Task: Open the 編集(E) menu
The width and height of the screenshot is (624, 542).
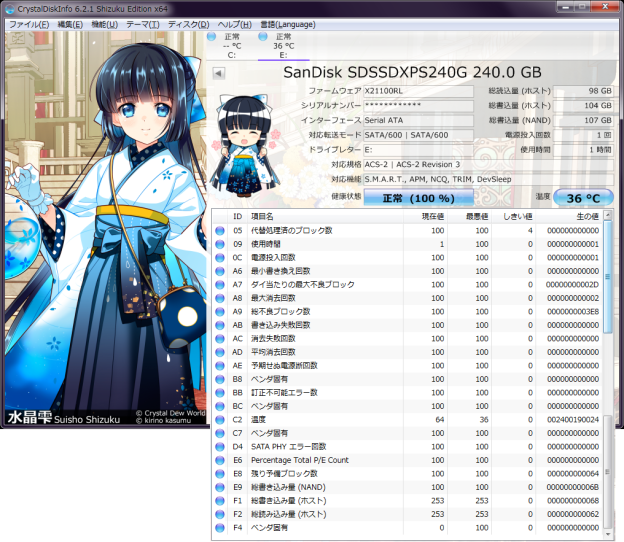Action: click(x=70, y=24)
